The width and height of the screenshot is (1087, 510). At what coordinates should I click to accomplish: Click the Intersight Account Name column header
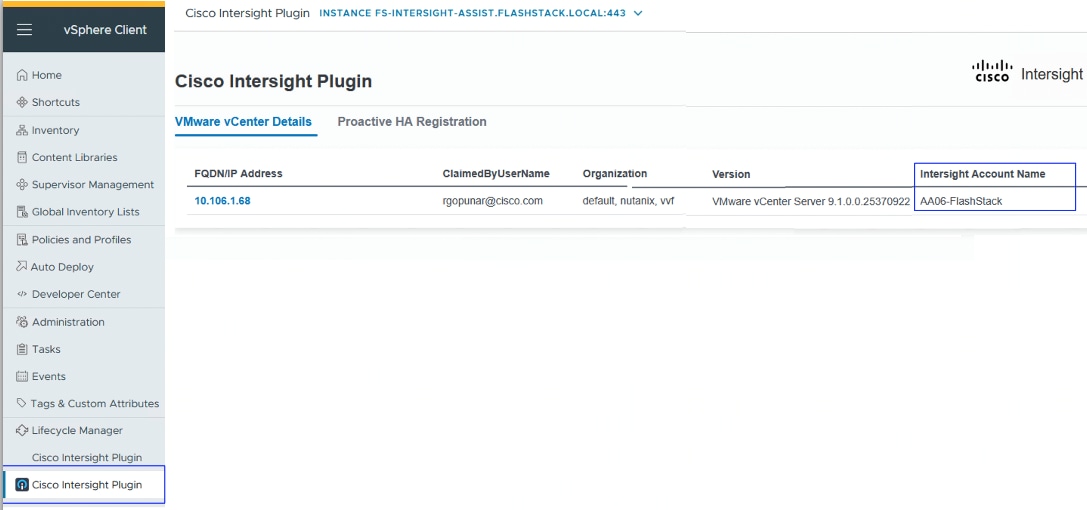(982, 174)
